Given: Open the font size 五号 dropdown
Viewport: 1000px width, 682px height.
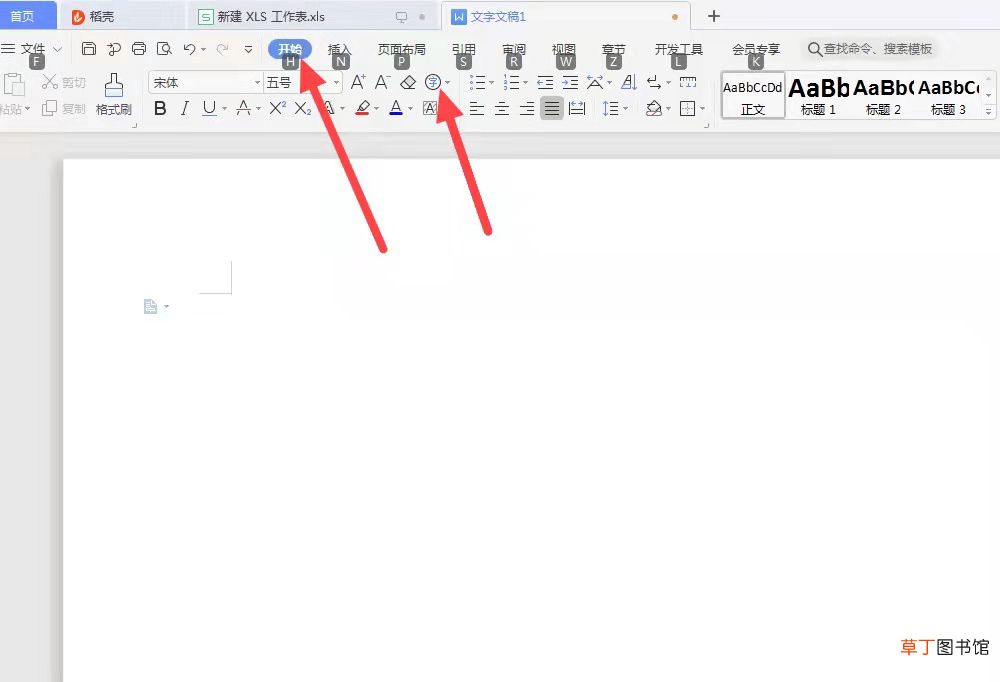Looking at the screenshot, I should pyautogui.click(x=336, y=82).
